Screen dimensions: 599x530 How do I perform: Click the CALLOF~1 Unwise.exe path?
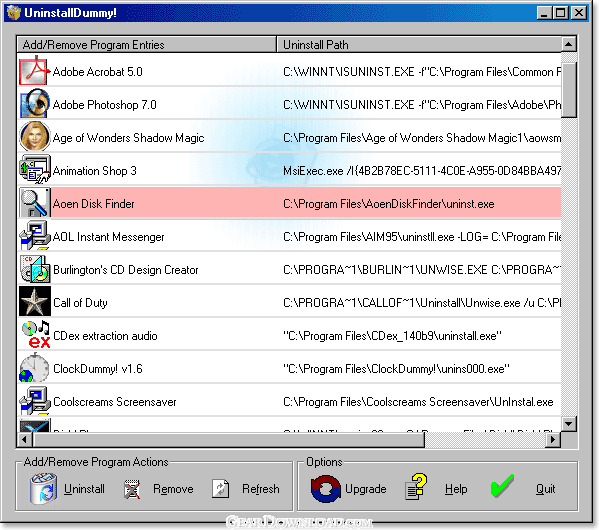(x=422, y=303)
